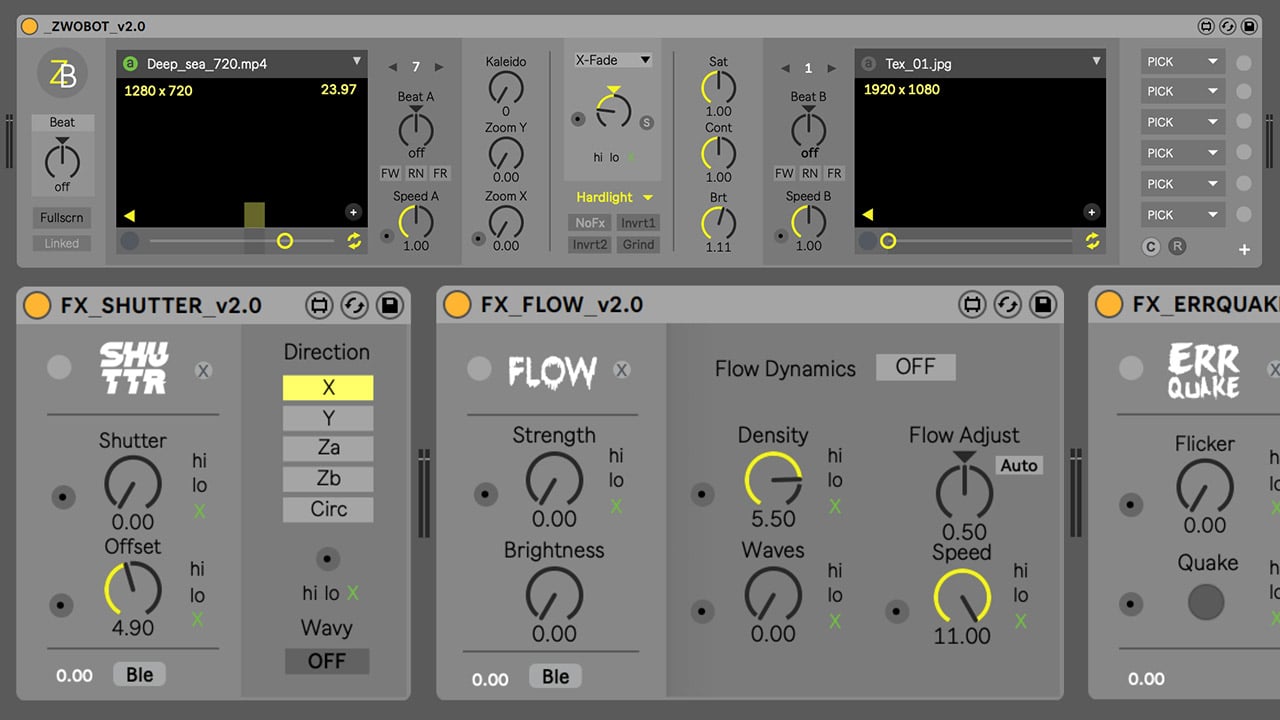Select Circ in Direction list
This screenshot has width=1280, height=720.
click(x=328, y=509)
